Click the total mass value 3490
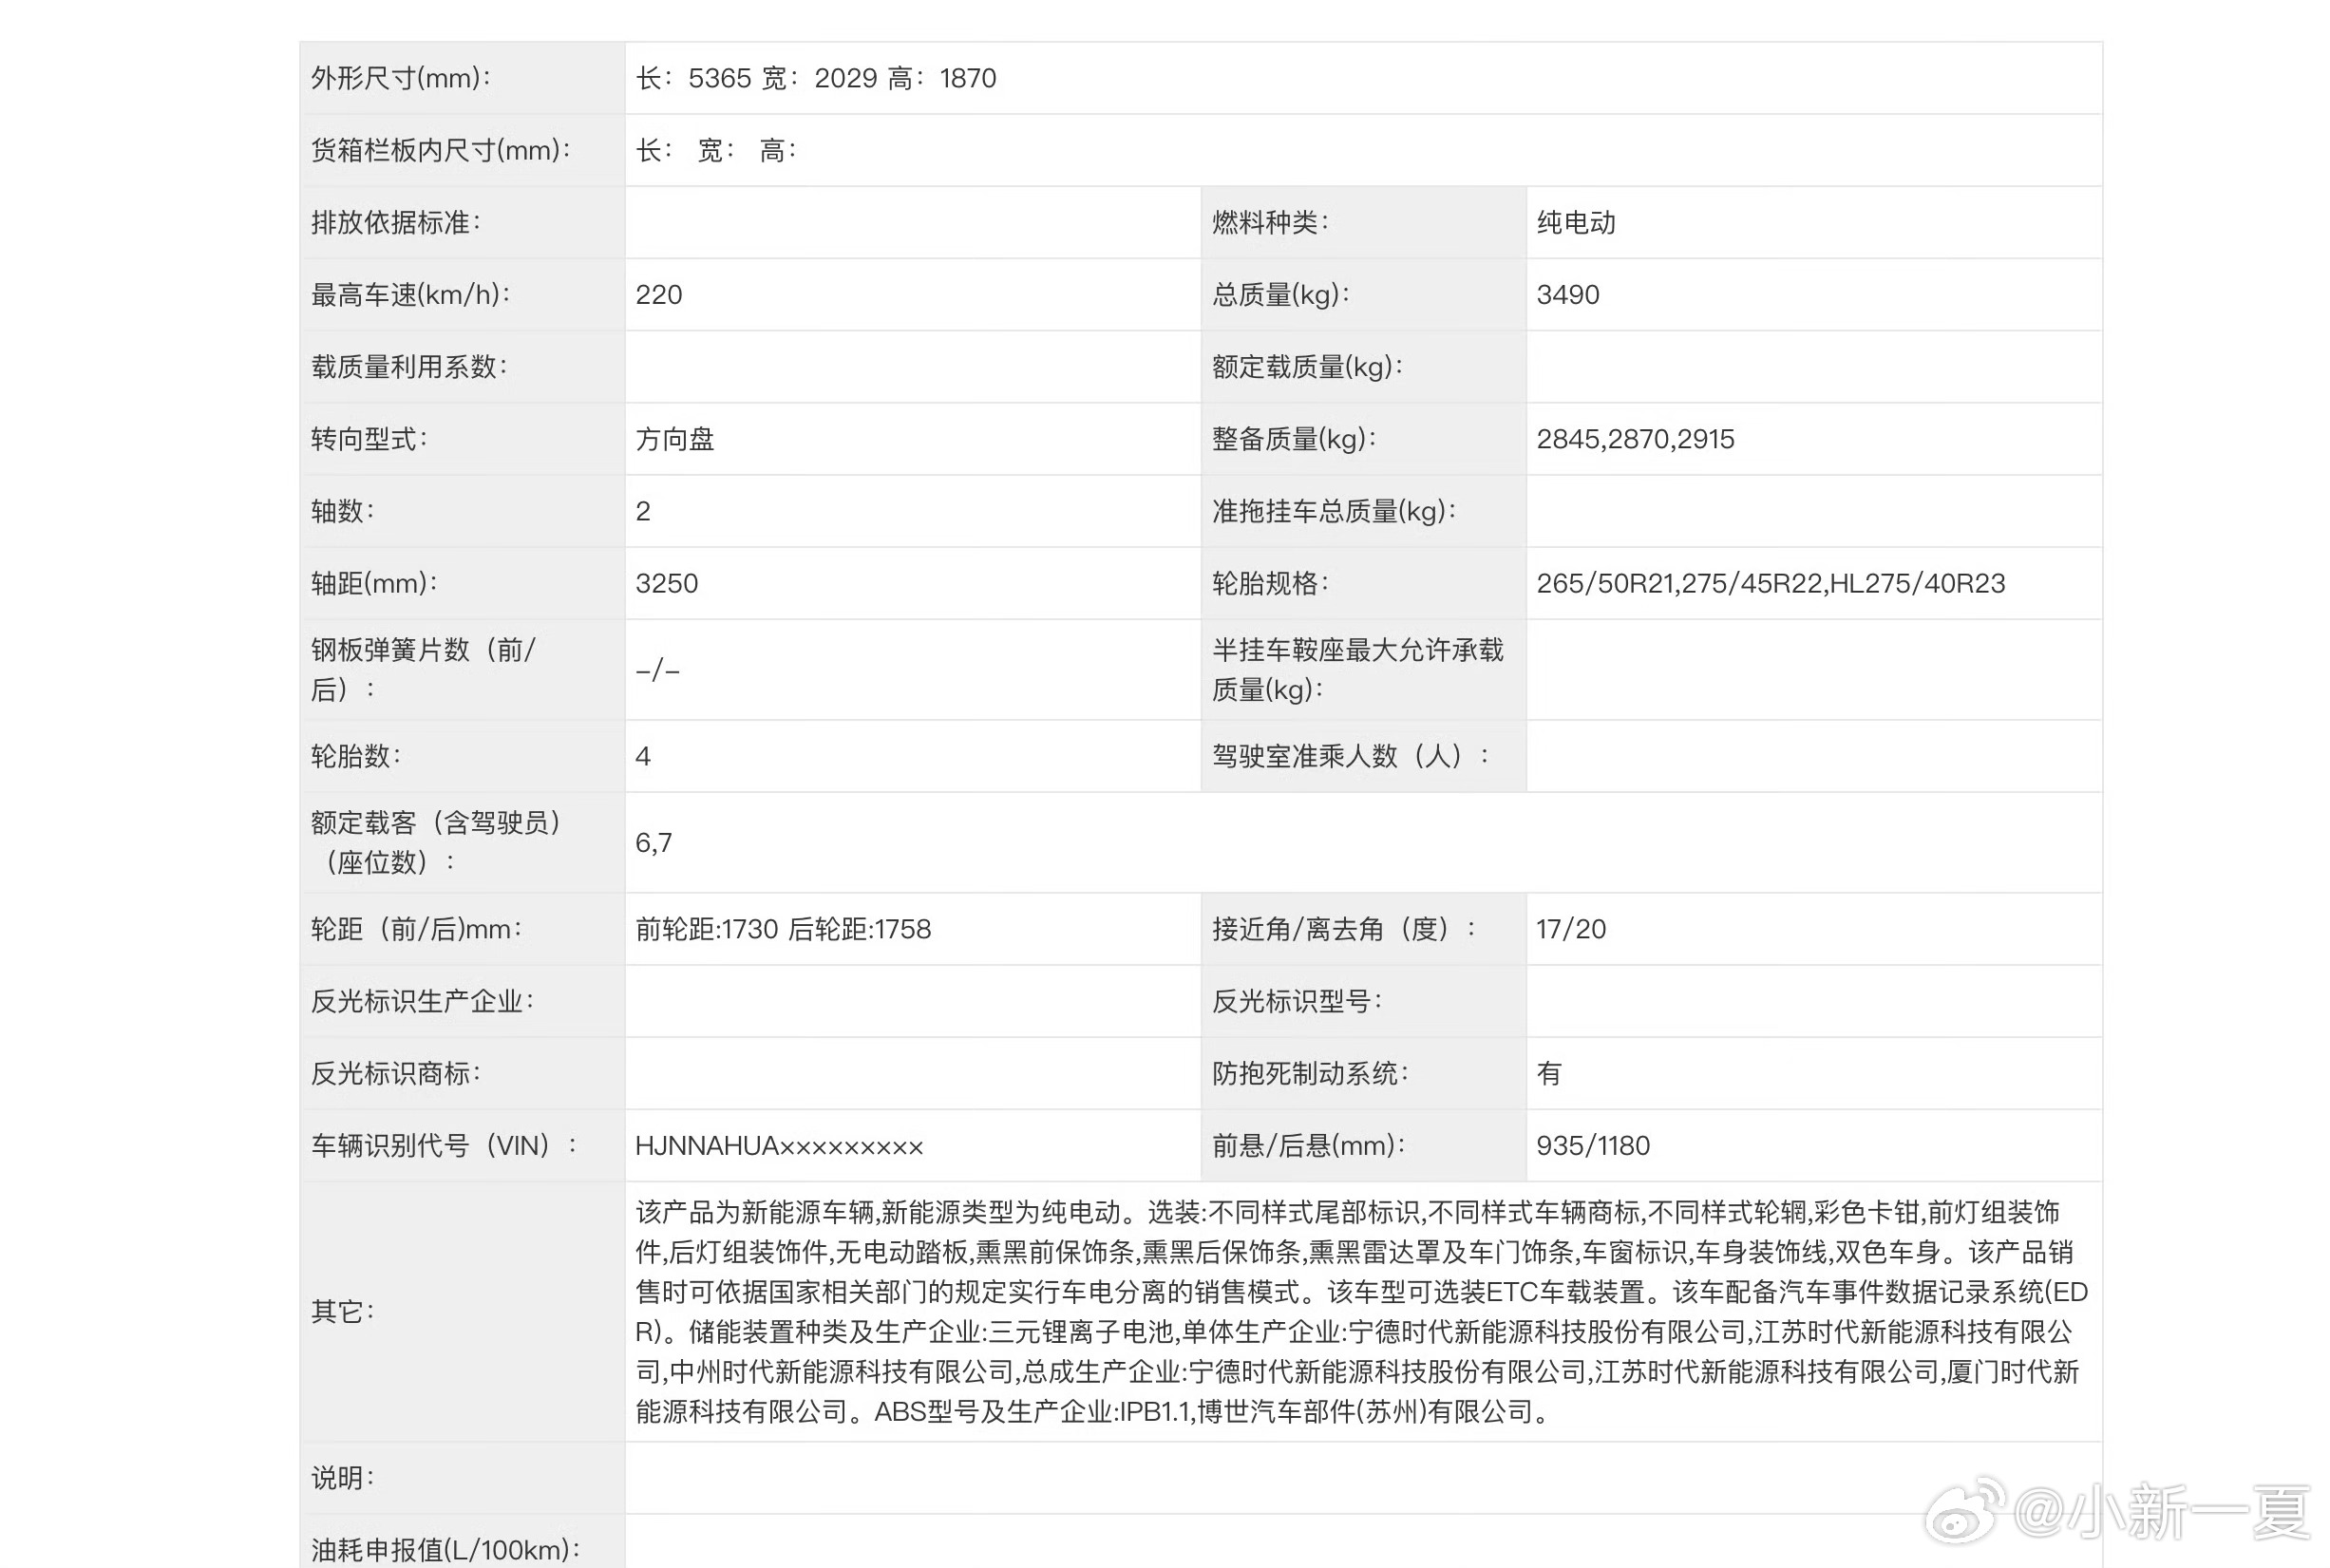Screen dimensions: 2330x1568 [x=1568, y=295]
